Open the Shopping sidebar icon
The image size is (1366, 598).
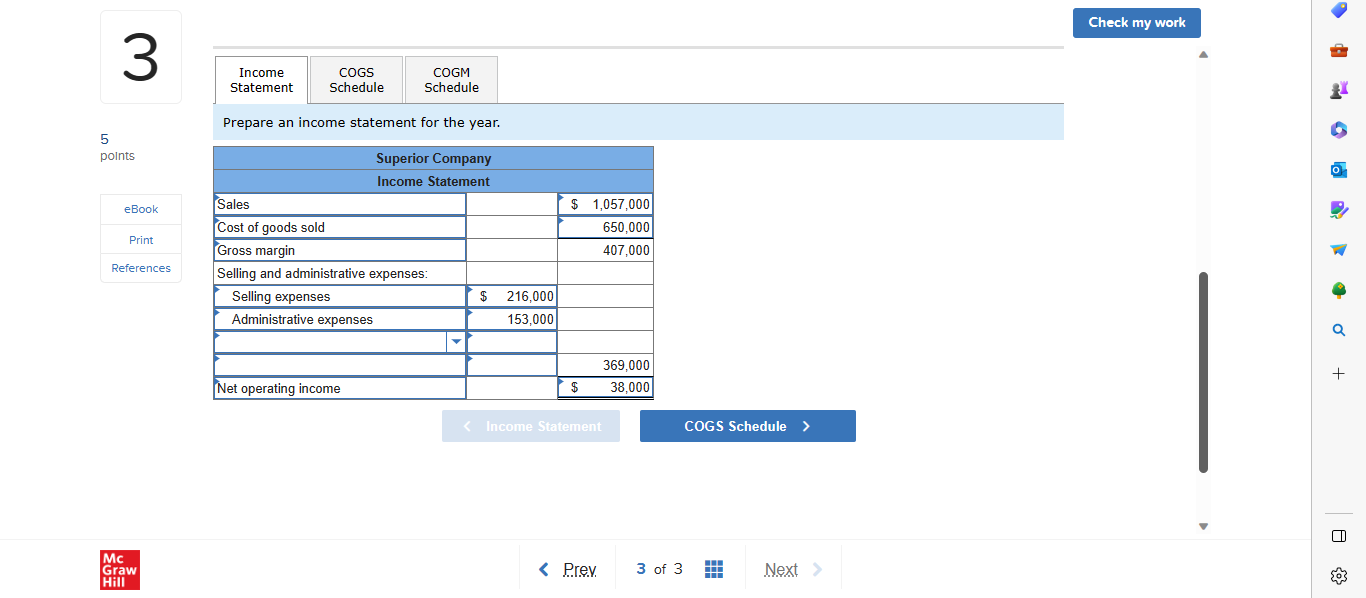(1338, 10)
